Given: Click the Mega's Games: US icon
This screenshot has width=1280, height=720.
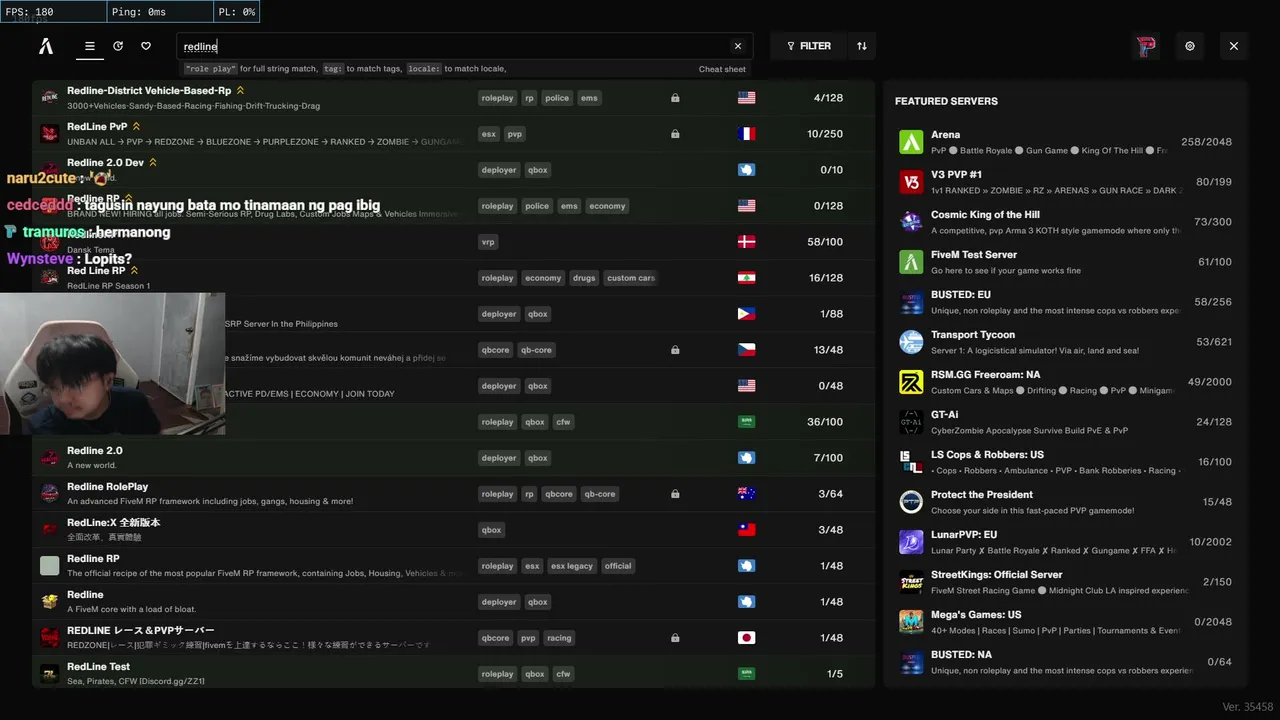Looking at the screenshot, I should [911, 622].
